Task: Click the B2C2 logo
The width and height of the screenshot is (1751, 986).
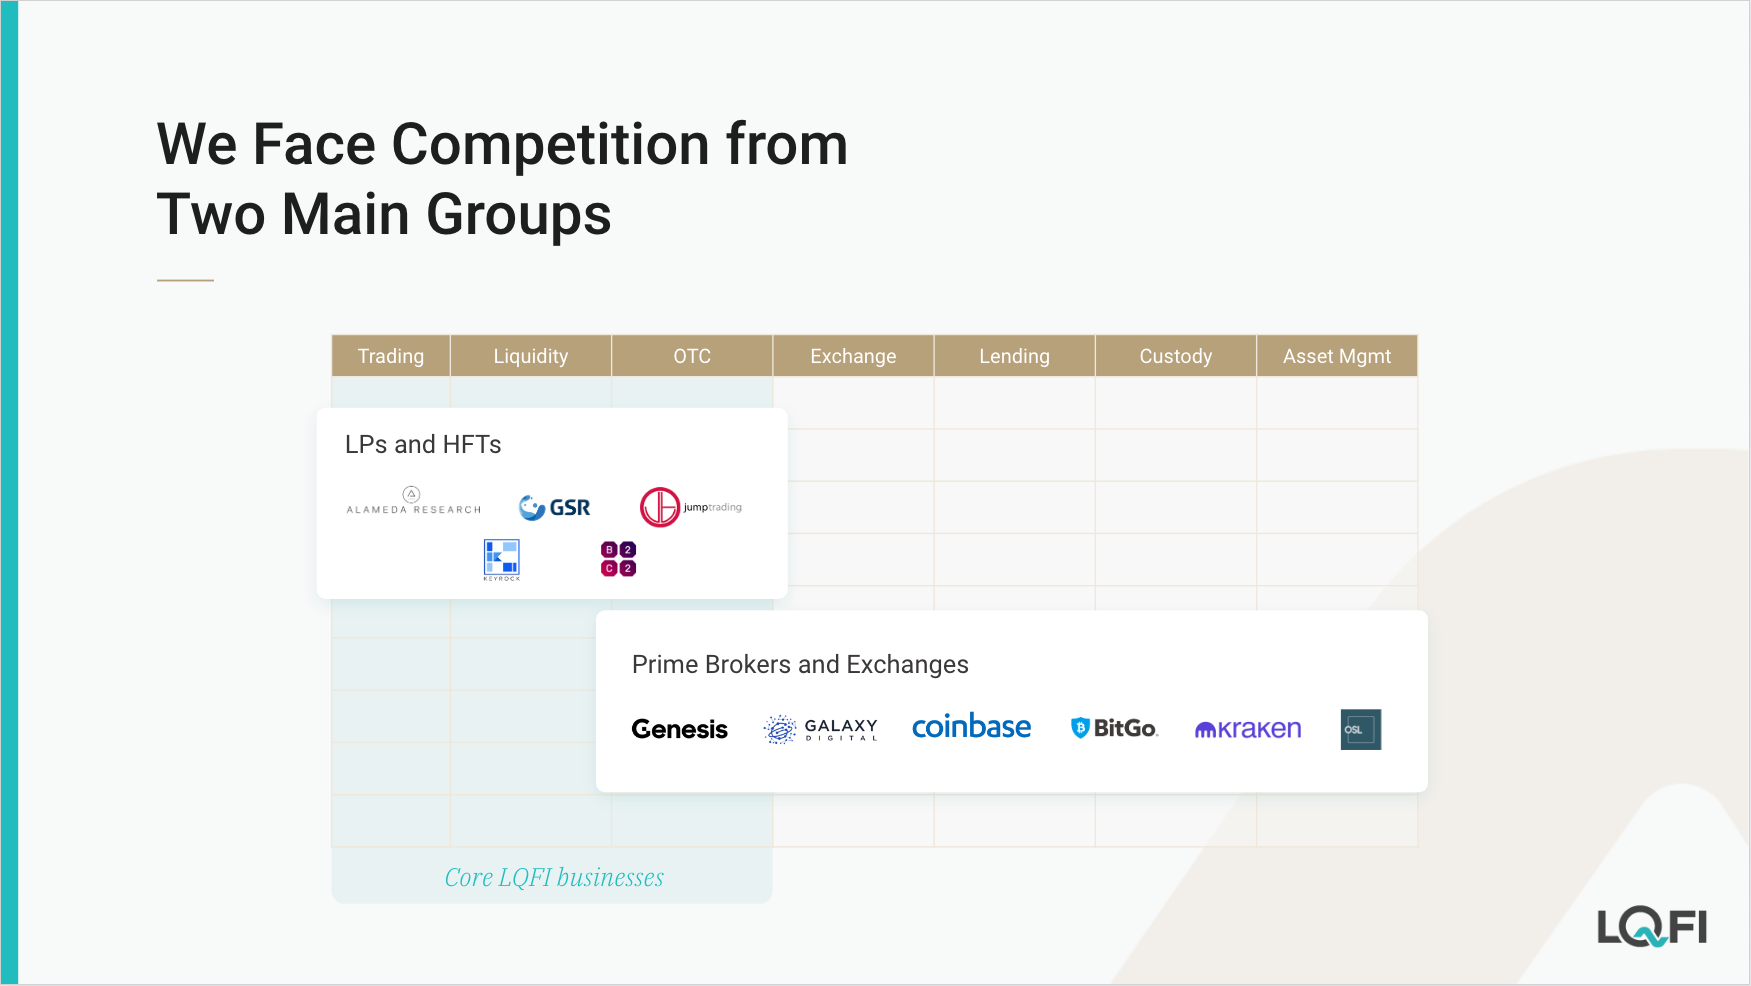Action: pos(618,559)
